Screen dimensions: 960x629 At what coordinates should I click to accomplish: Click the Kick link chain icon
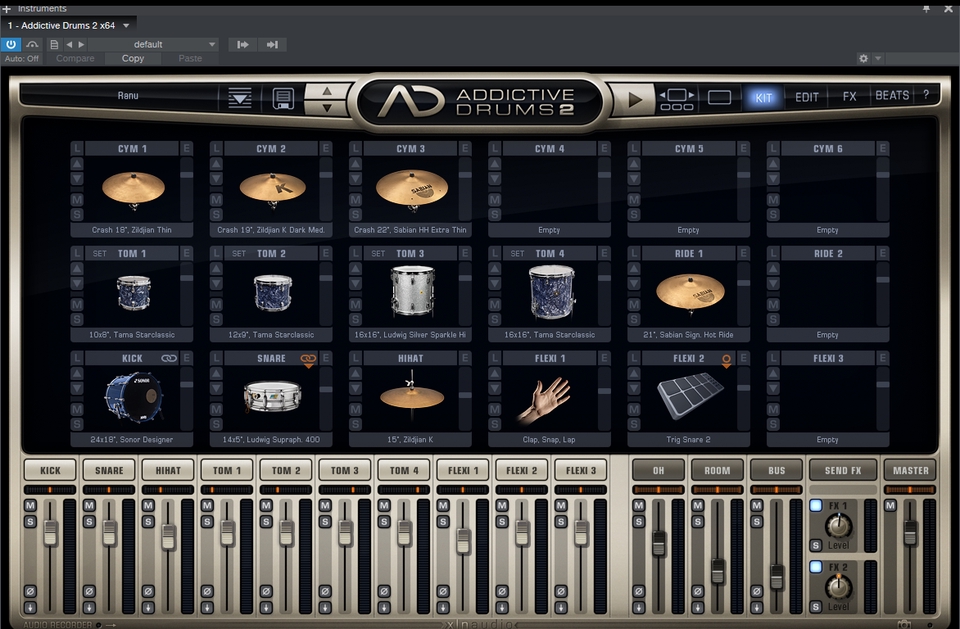168,358
